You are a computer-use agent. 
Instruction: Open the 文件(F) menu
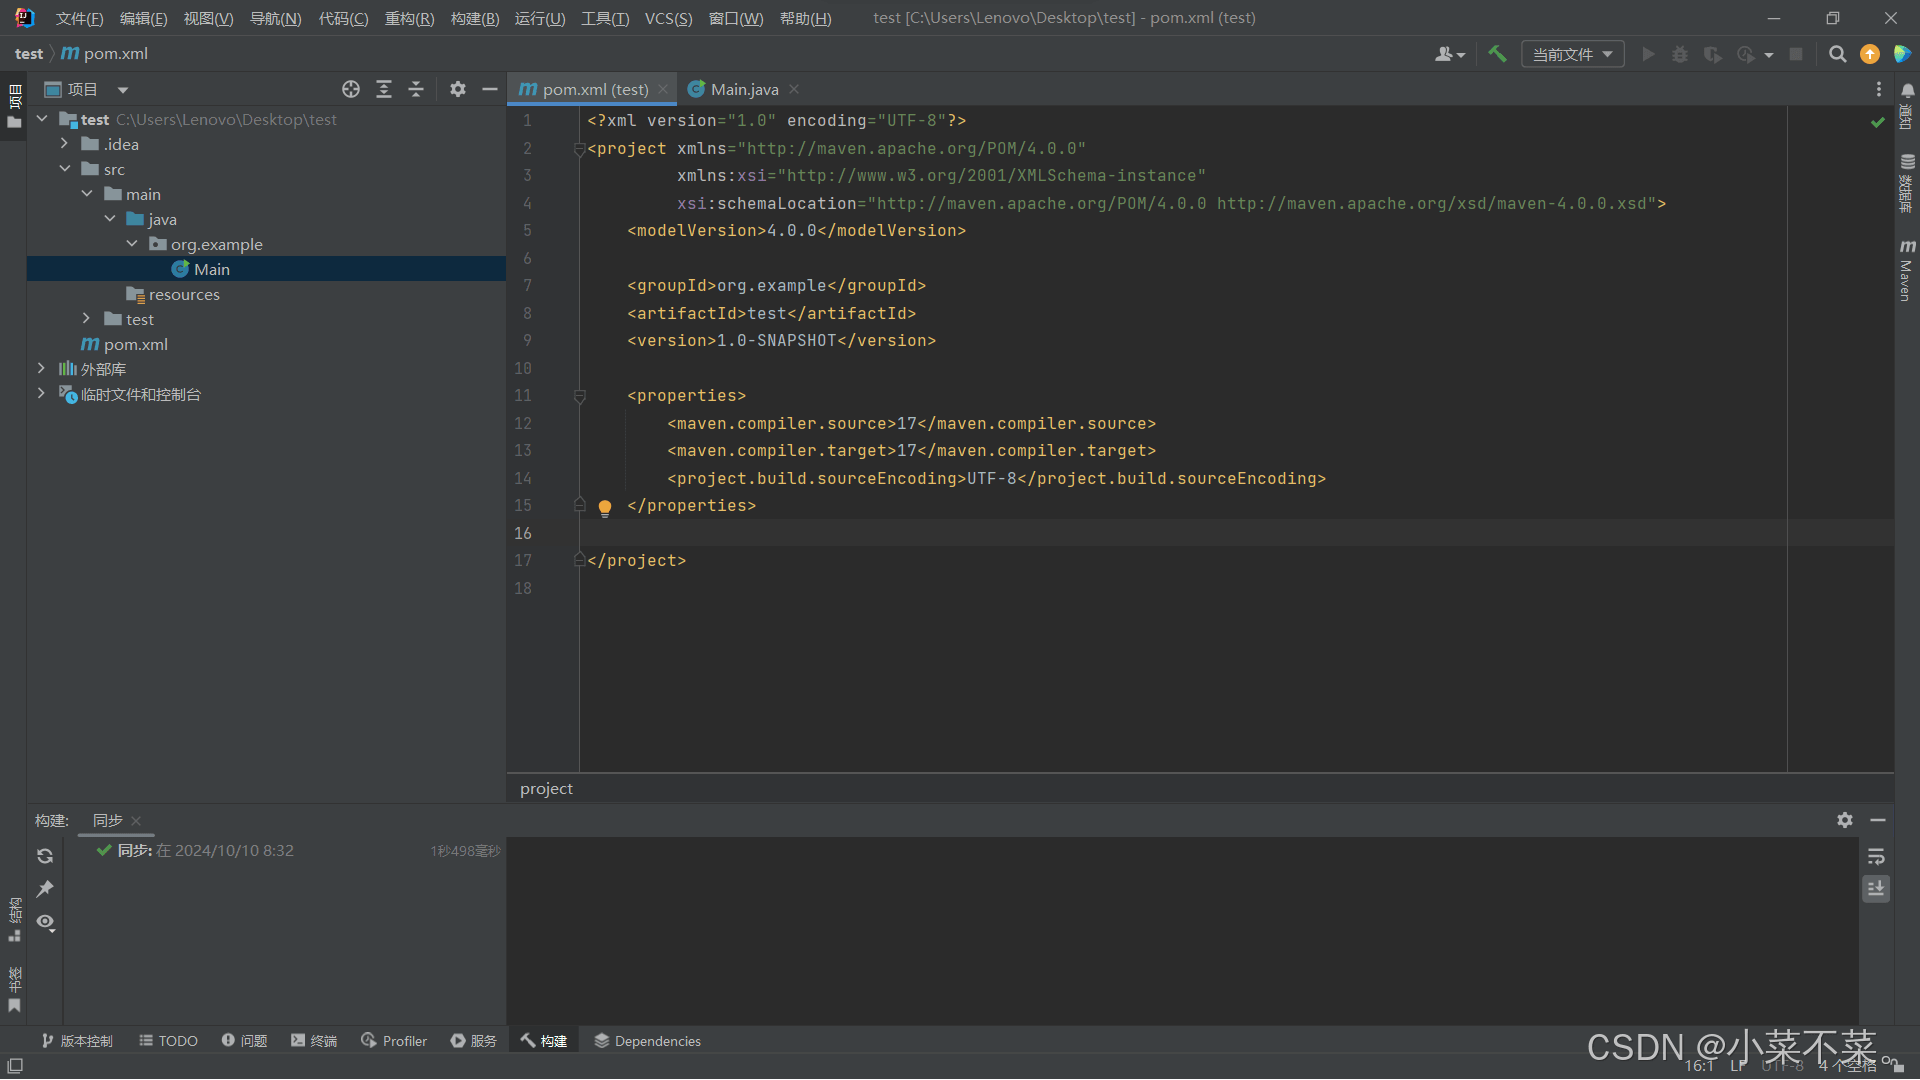[x=79, y=18]
